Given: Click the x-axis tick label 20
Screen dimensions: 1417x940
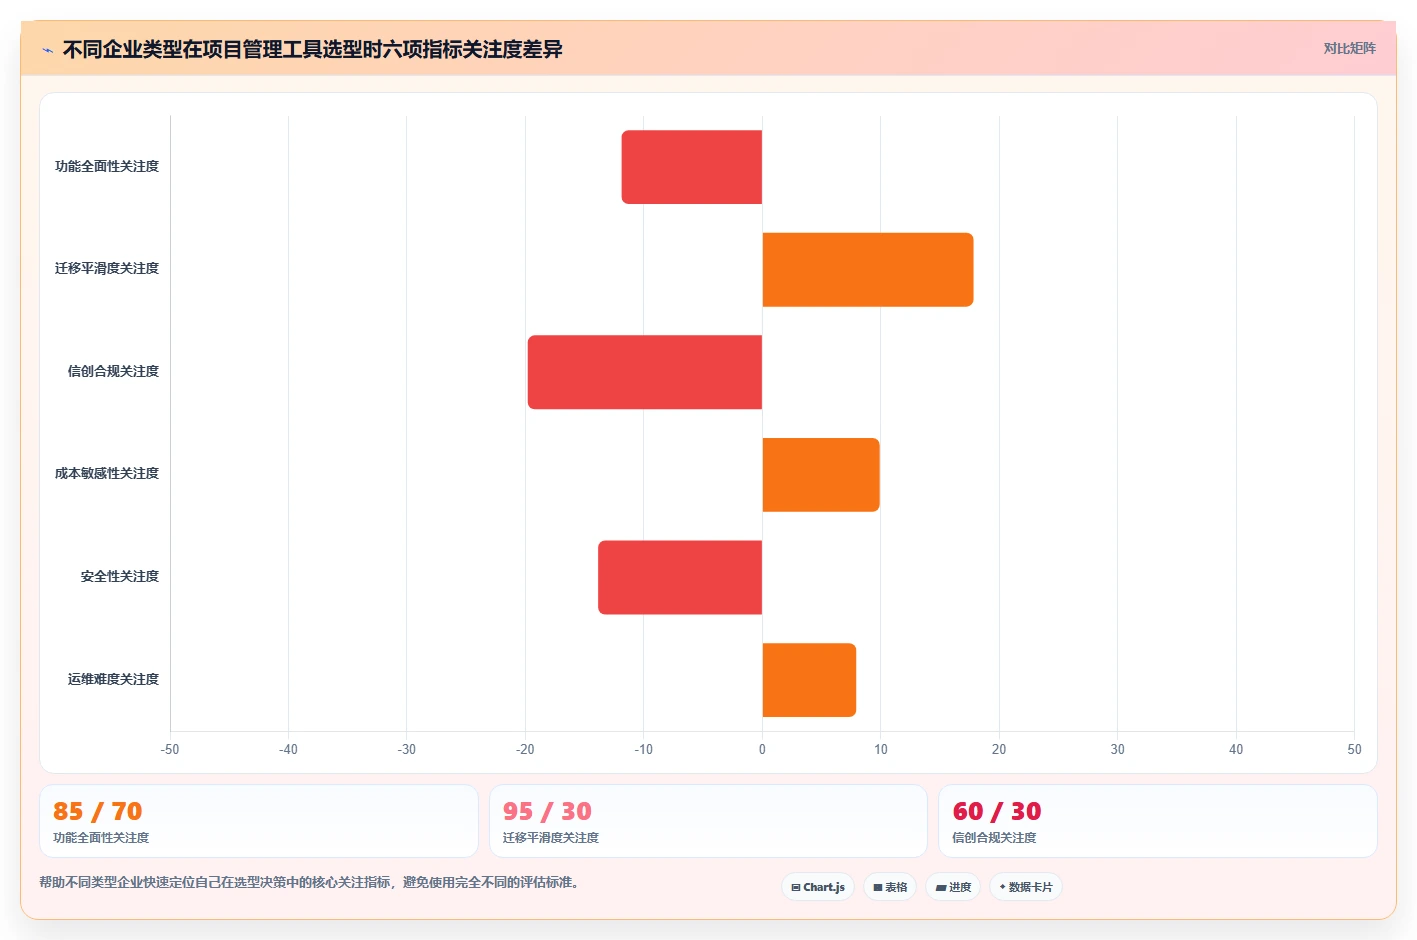Looking at the screenshot, I should (999, 749).
